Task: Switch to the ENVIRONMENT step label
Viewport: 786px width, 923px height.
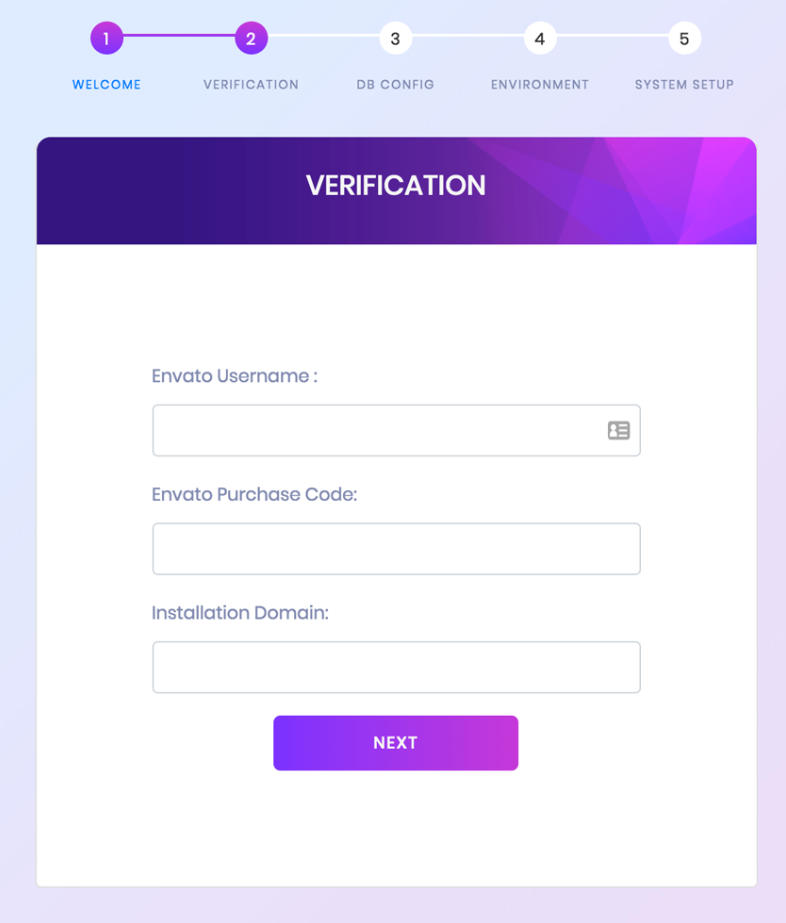Action: pos(540,85)
